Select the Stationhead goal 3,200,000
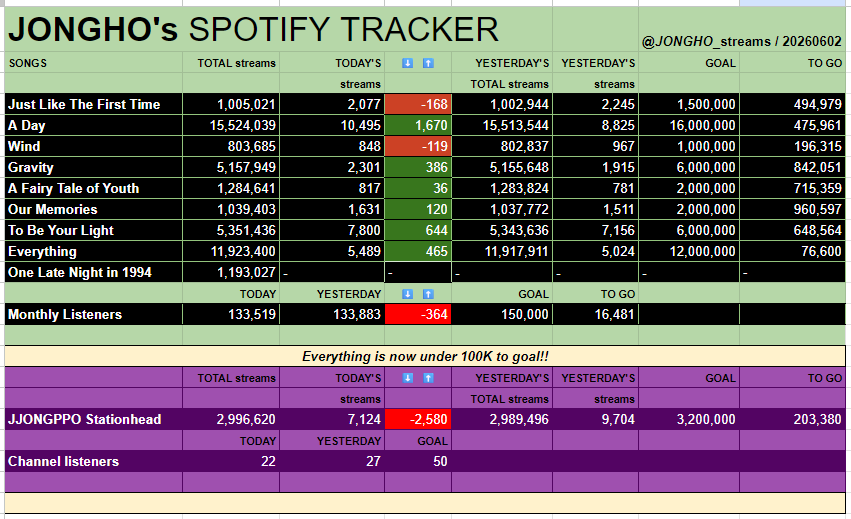851x519 pixels. [x=689, y=419]
